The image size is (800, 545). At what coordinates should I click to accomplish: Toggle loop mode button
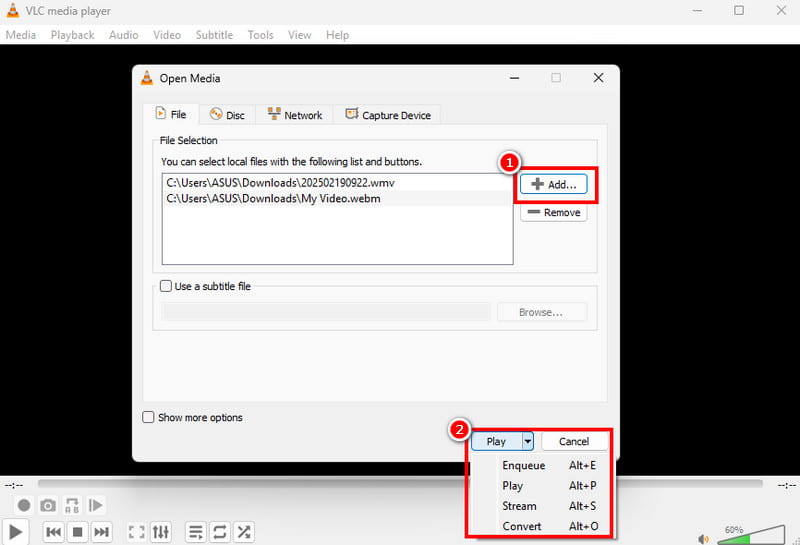point(220,532)
